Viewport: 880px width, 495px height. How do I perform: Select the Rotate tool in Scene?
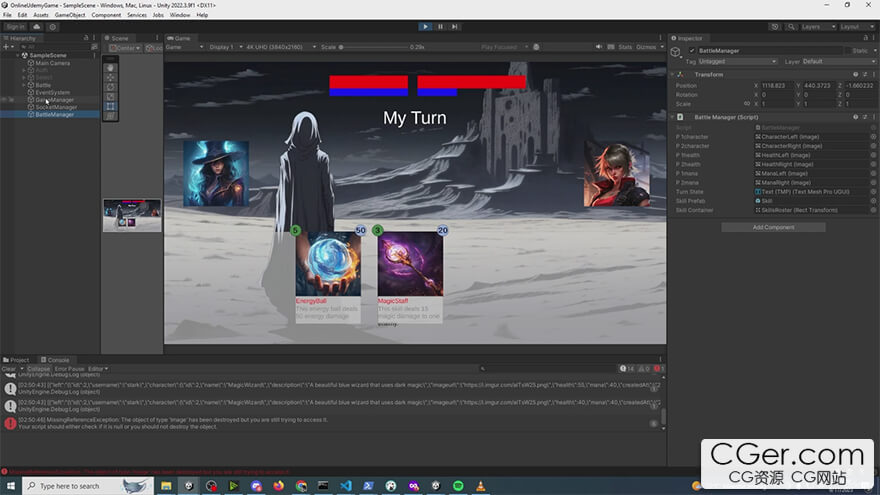pyautogui.click(x=111, y=87)
